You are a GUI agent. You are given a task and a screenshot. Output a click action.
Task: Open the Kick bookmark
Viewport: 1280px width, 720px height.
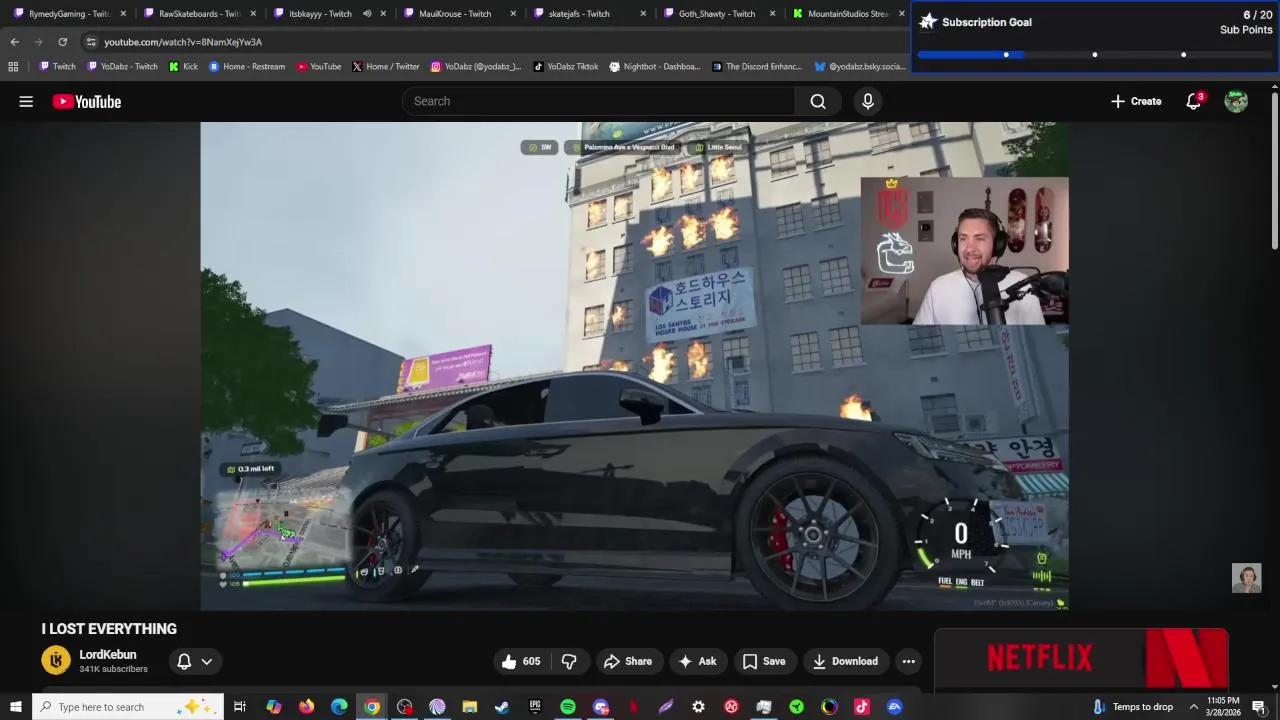click(x=183, y=67)
